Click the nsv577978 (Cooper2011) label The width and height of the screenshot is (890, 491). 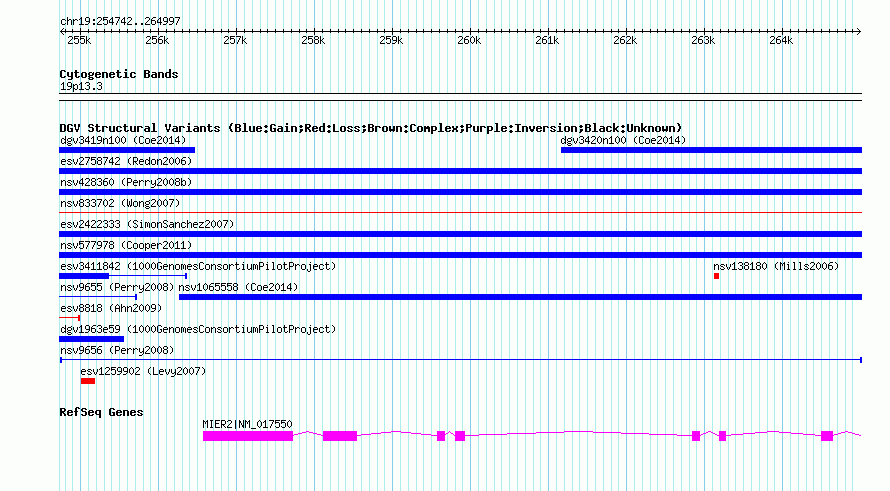pyautogui.click(x=126, y=245)
